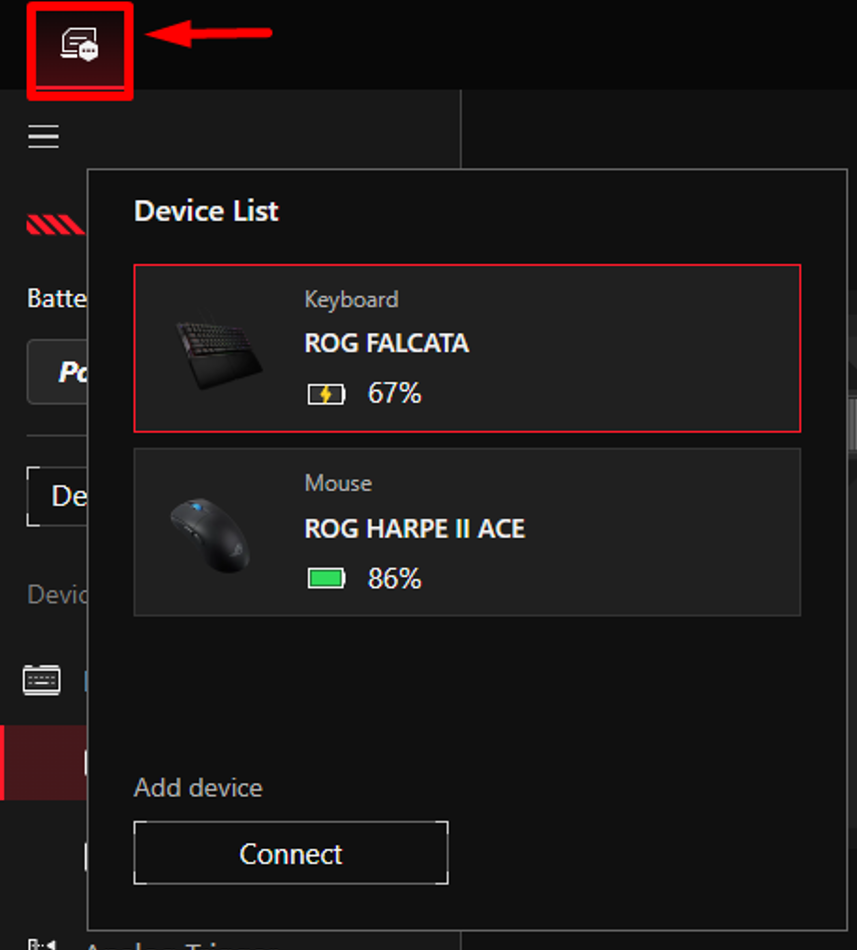Viewport: 857px width, 950px height.
Task: Click the Keyboard category label
Action: (351, 300)
